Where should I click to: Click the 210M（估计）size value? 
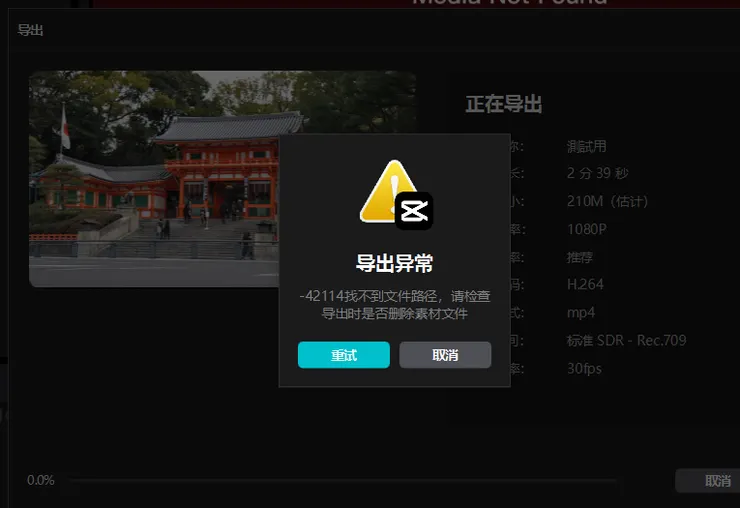pyautogui.click(x=607, y=202)
